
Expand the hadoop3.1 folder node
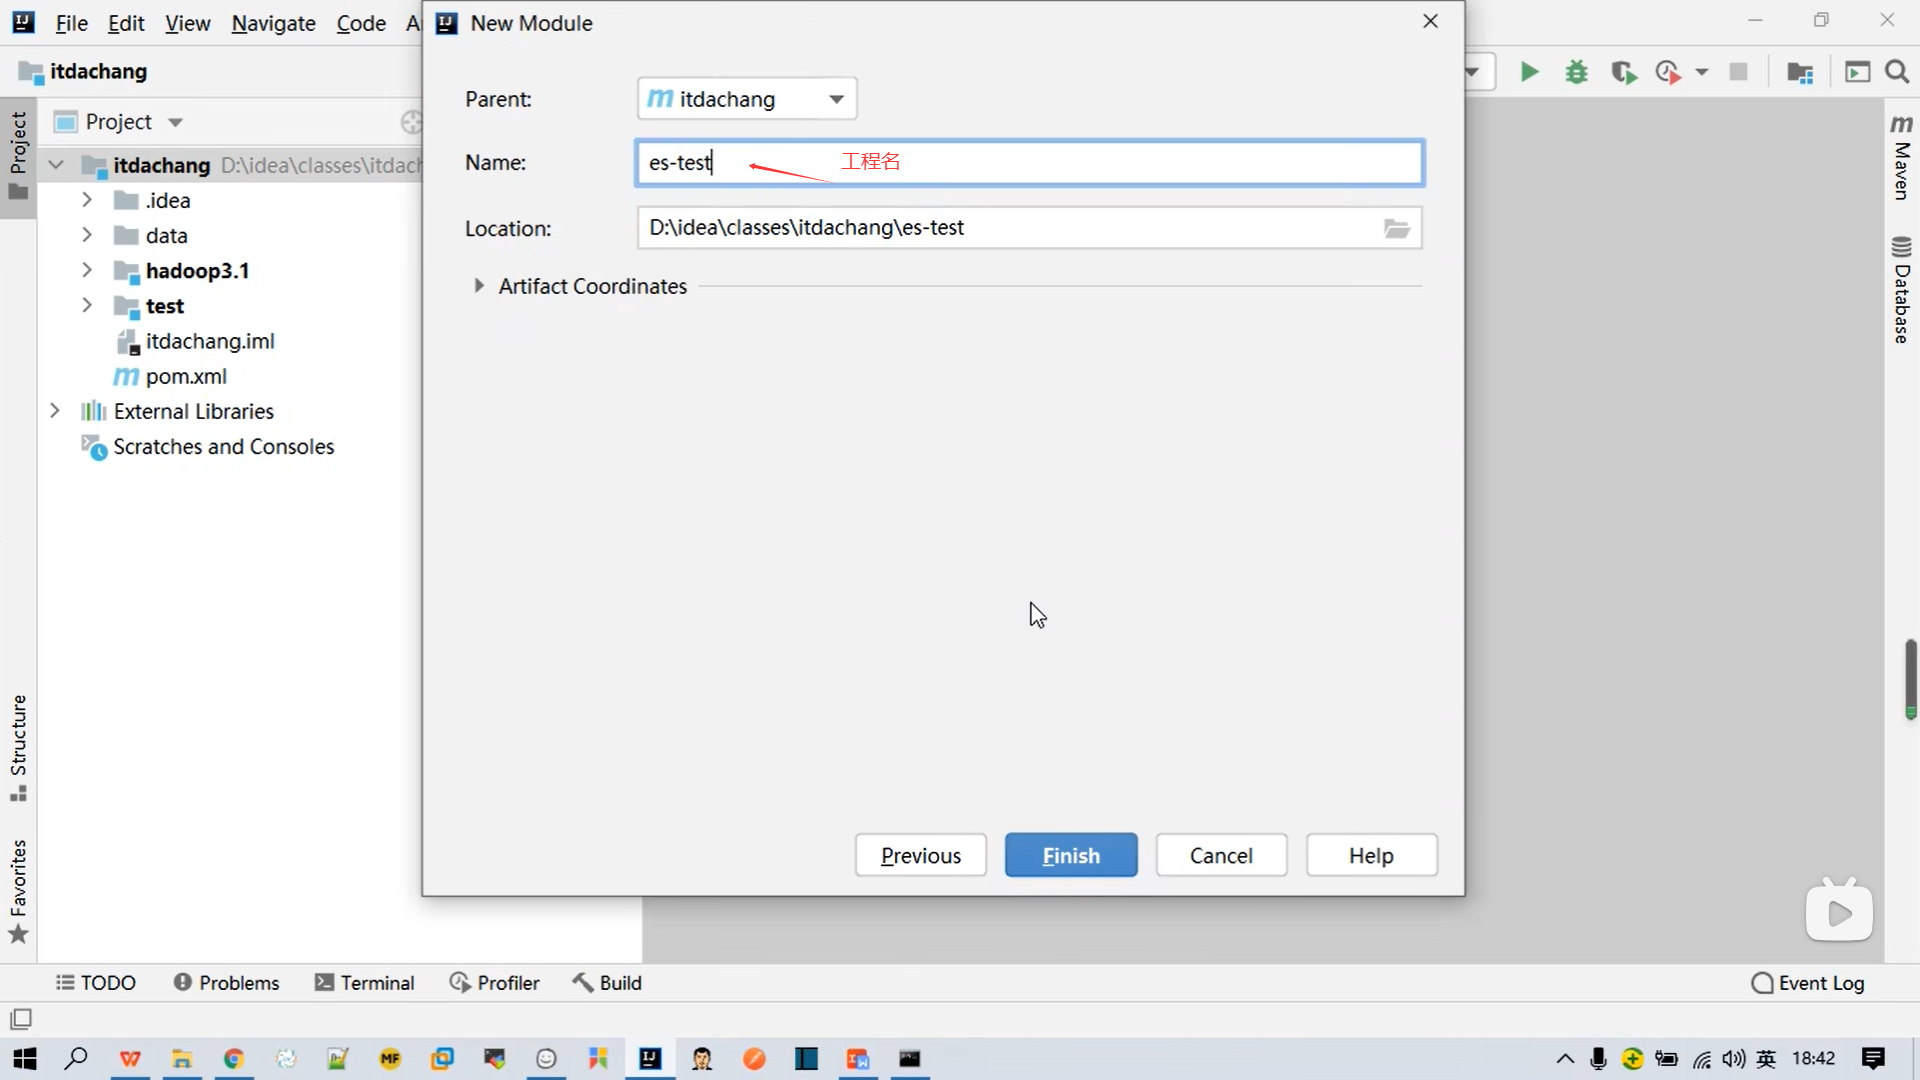click(x=87, y=271)
